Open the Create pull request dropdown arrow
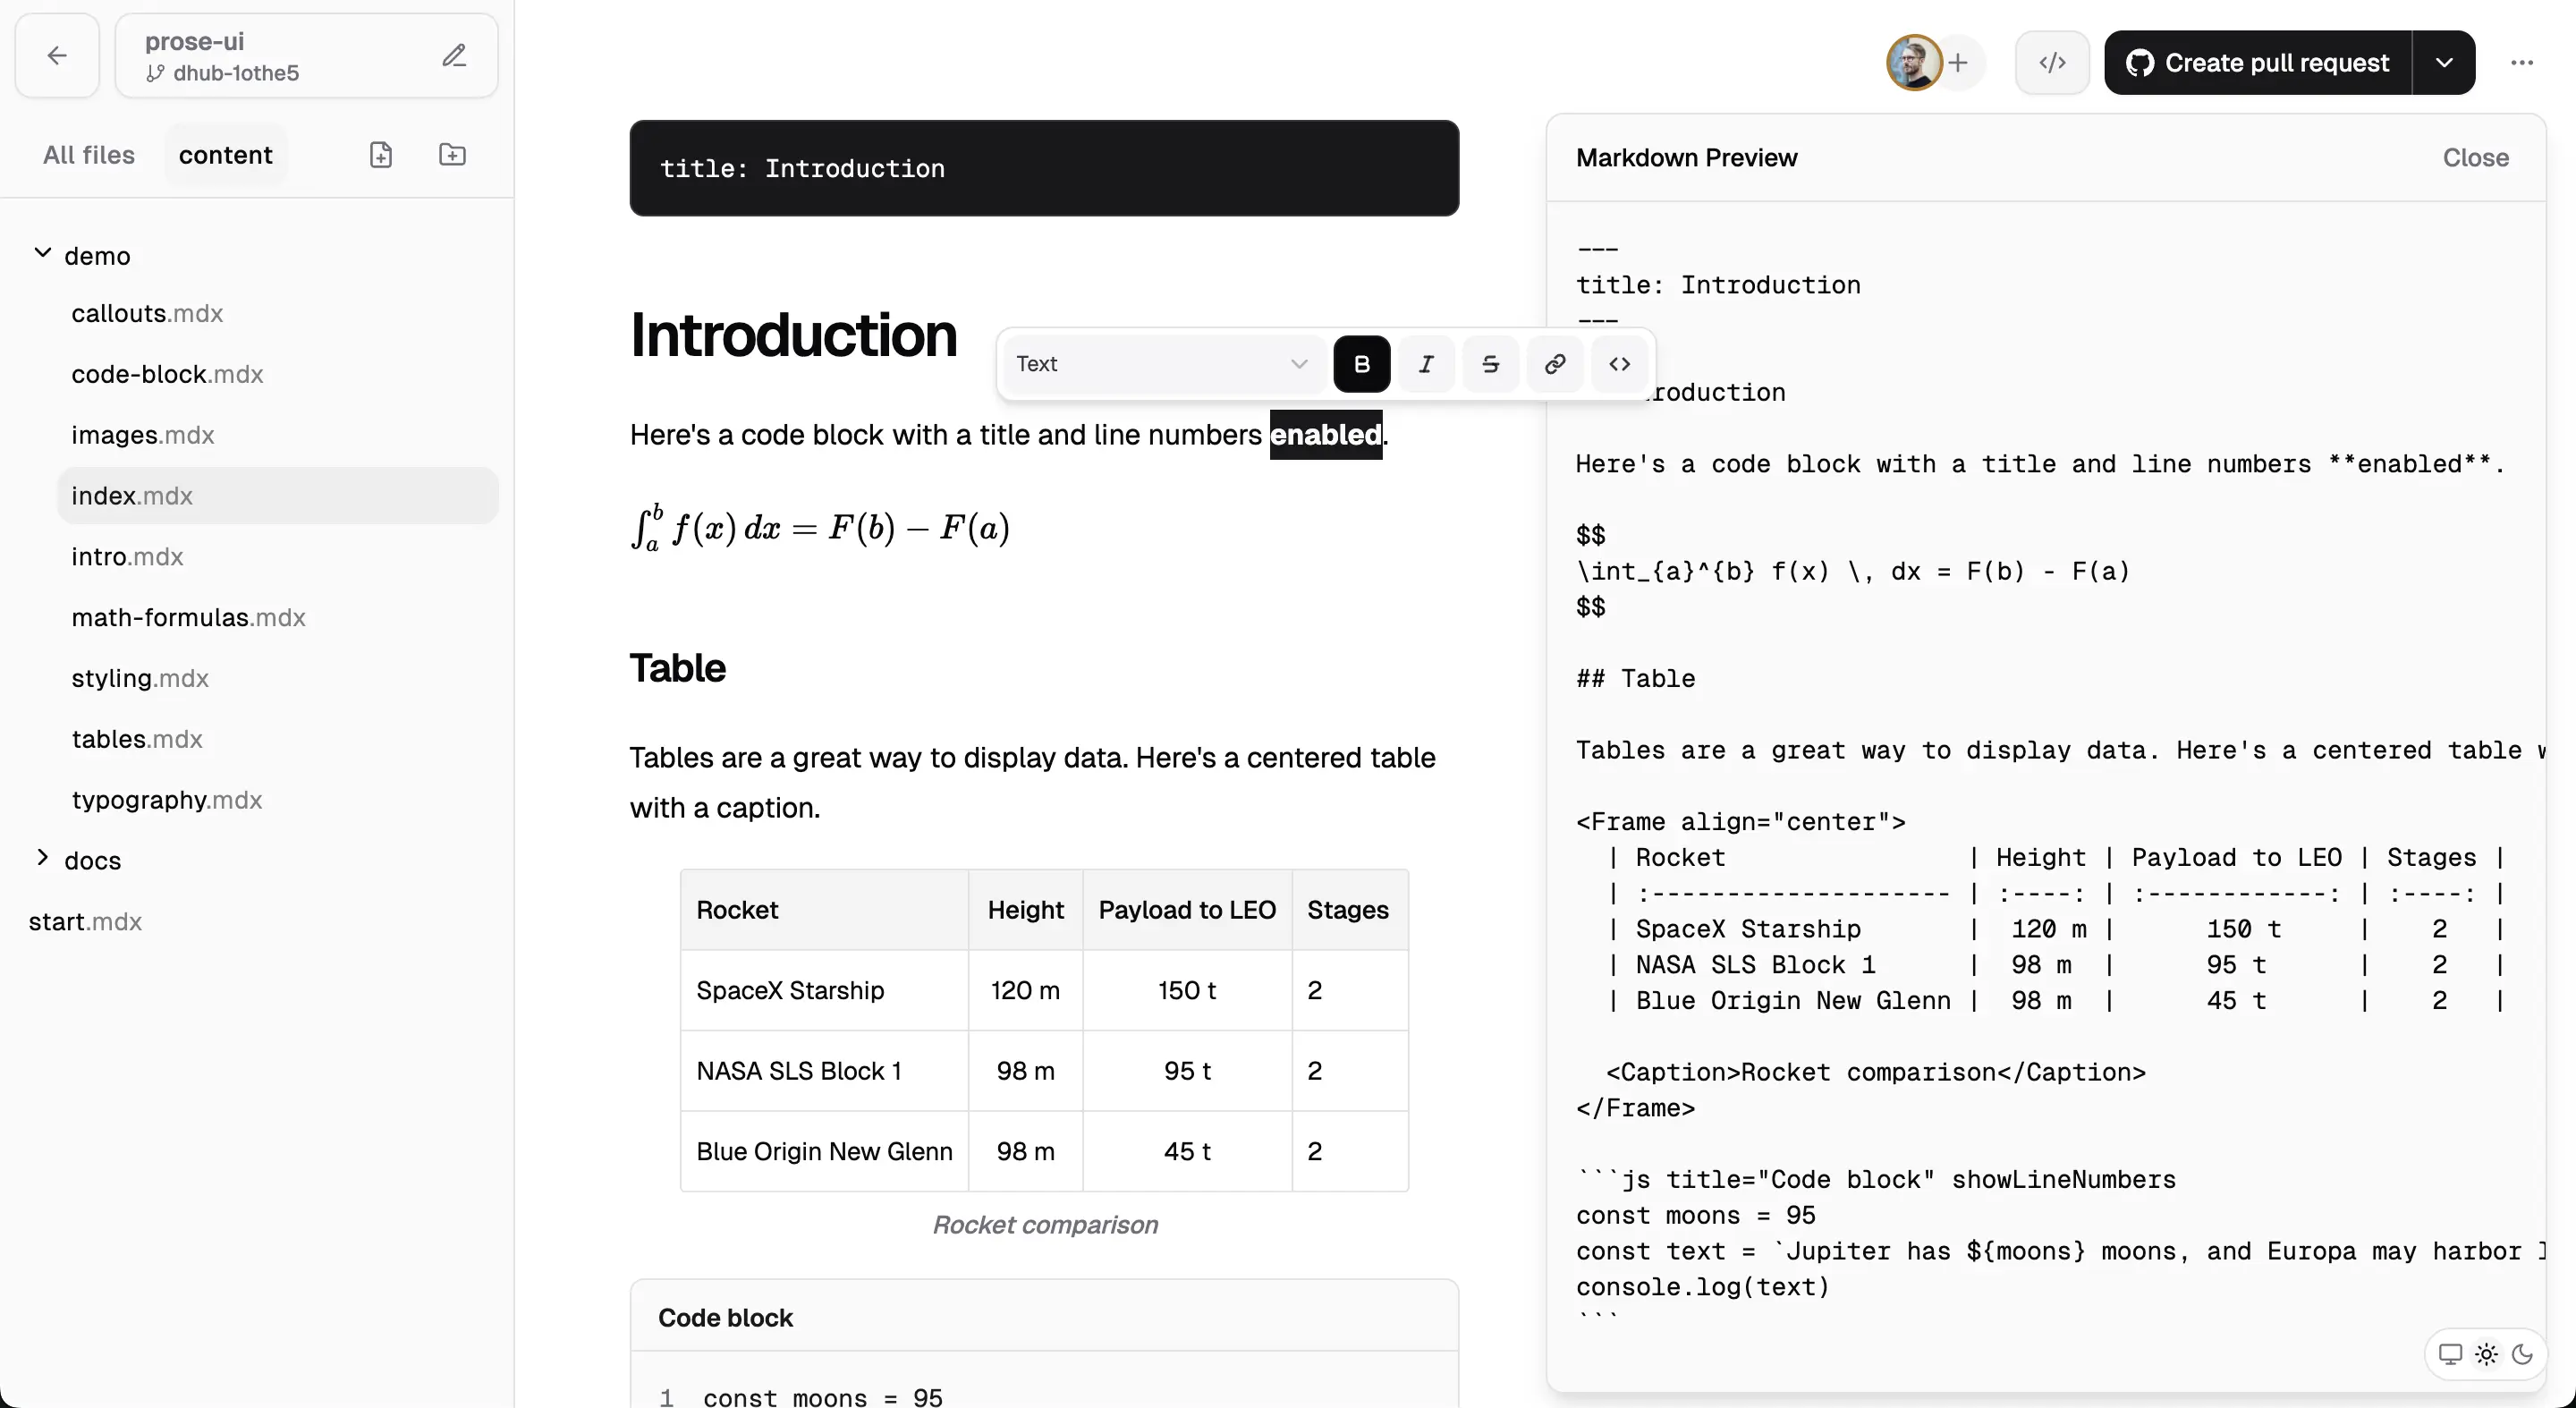Screen dimensions: 2576x1408 point(2446,62)
